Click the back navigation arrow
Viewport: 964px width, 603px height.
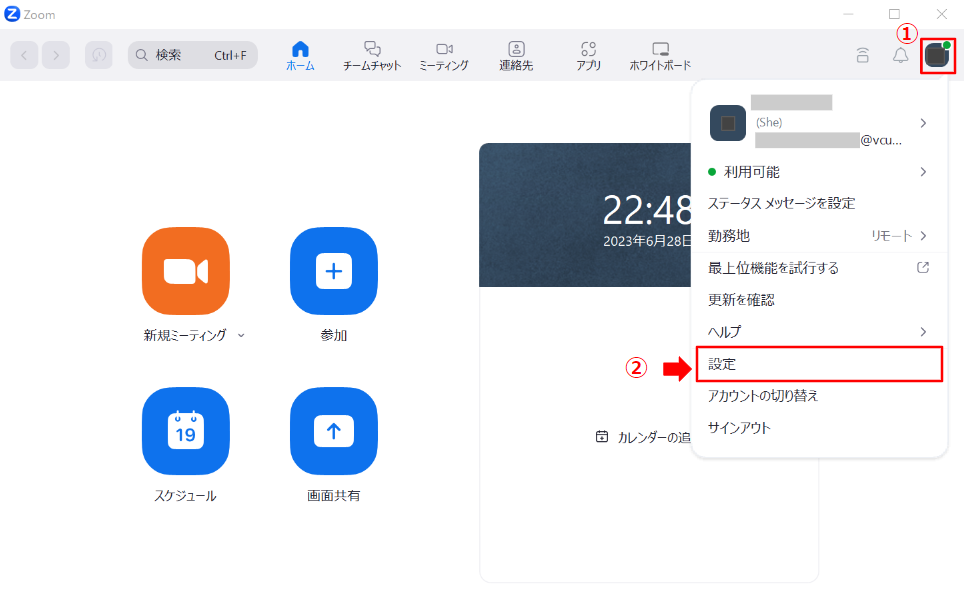[25, 55]
